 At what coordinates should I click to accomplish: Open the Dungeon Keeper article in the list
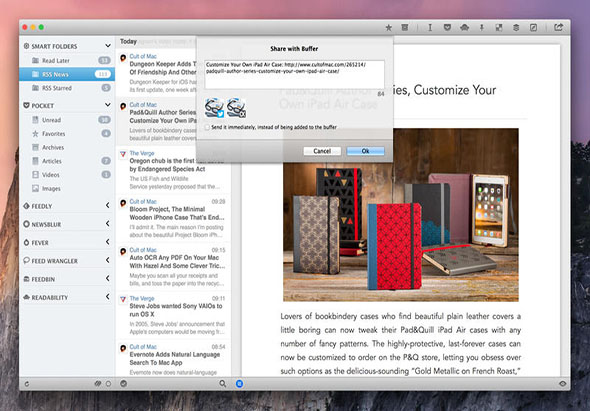156,73
